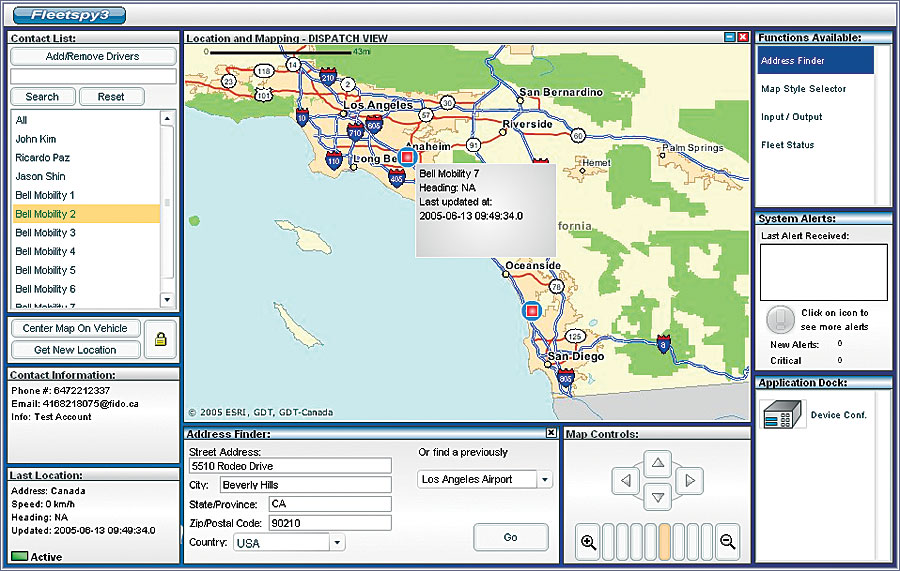This screenshot has width=900, height=571.
Task: Select Bell Mobility 2 in the contact list
Action: click(x=86, y=214)
